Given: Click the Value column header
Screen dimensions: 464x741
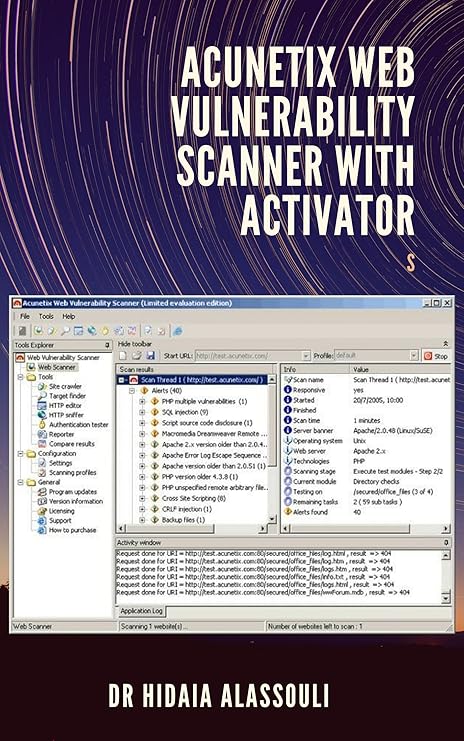Looking at the screenshot, I should 400,370.
